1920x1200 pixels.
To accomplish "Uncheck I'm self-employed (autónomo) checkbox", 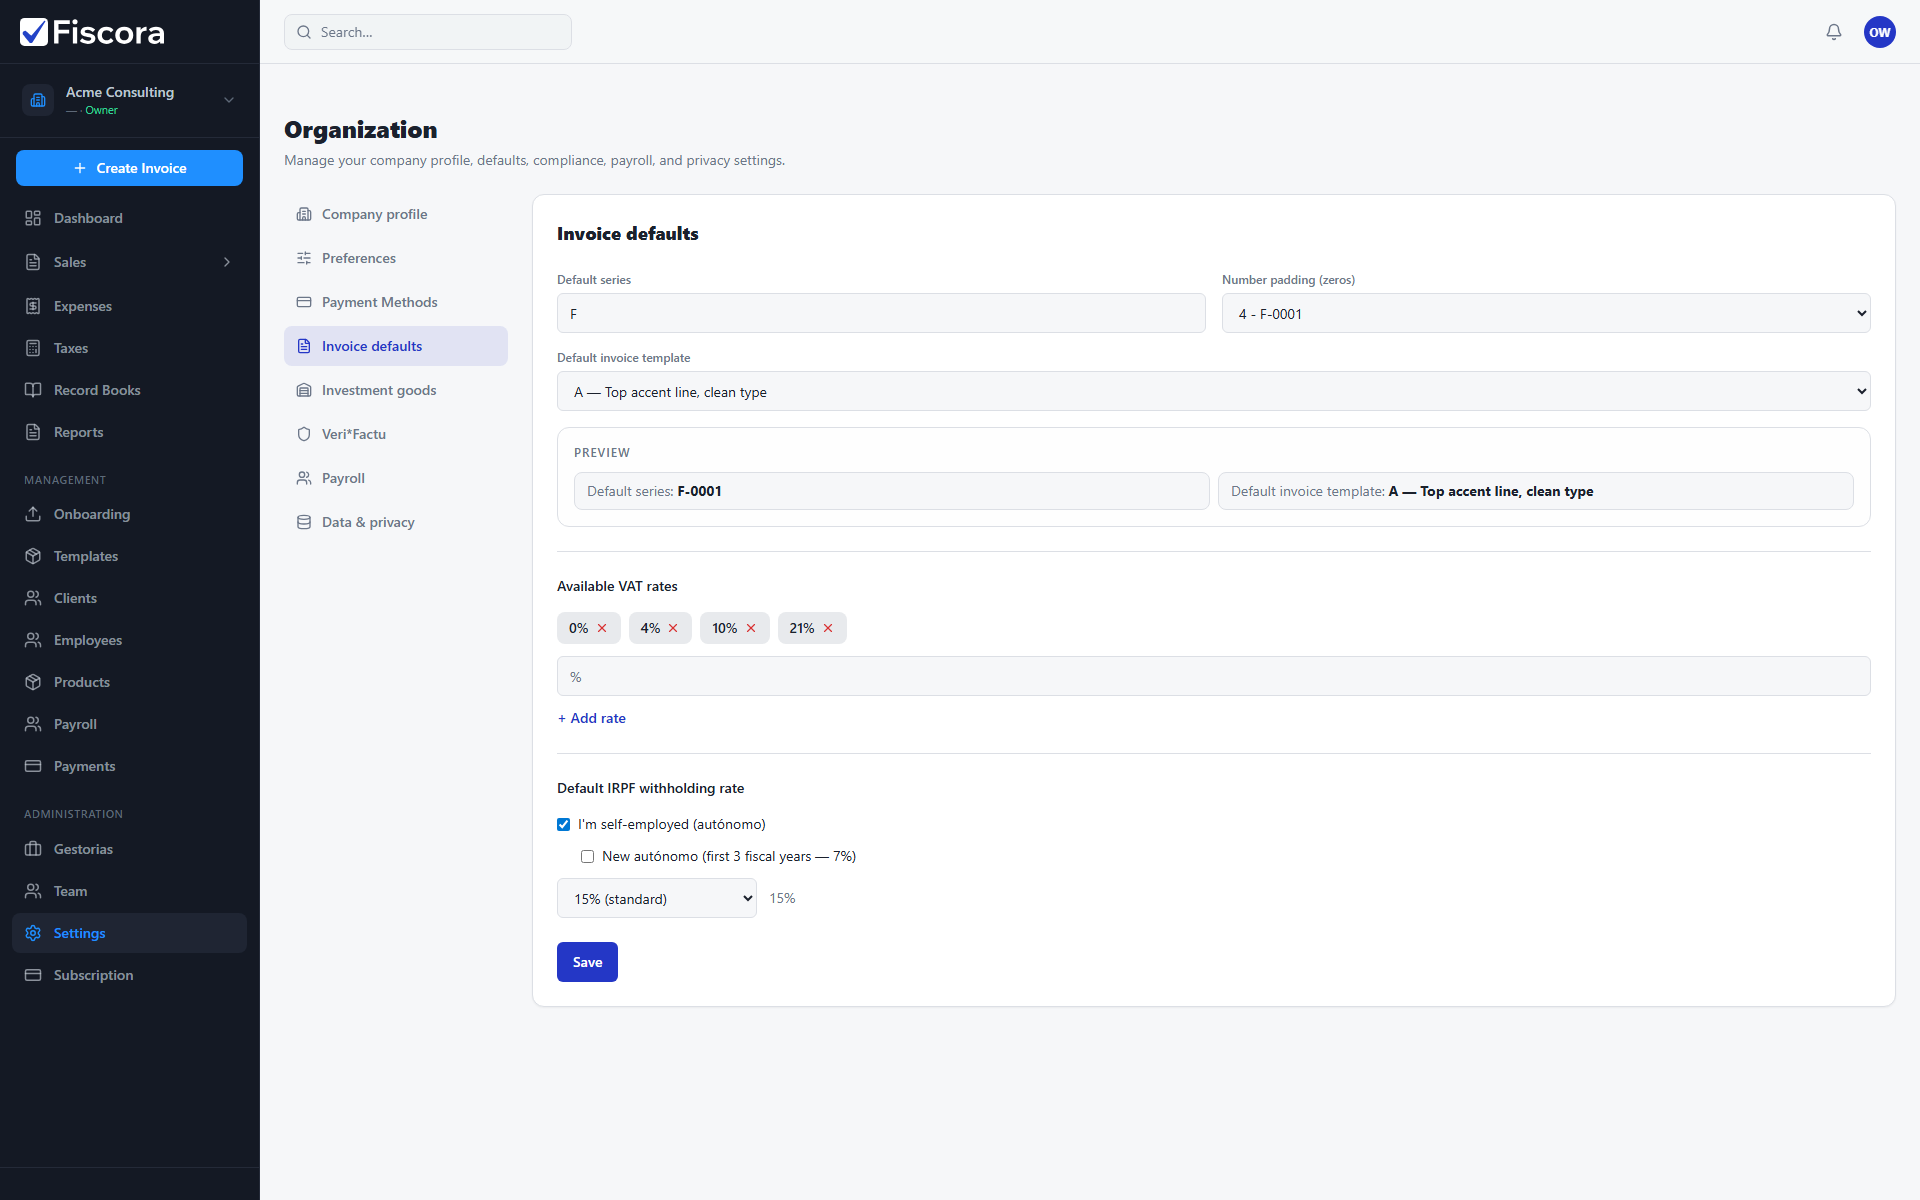I will [563, 825].
